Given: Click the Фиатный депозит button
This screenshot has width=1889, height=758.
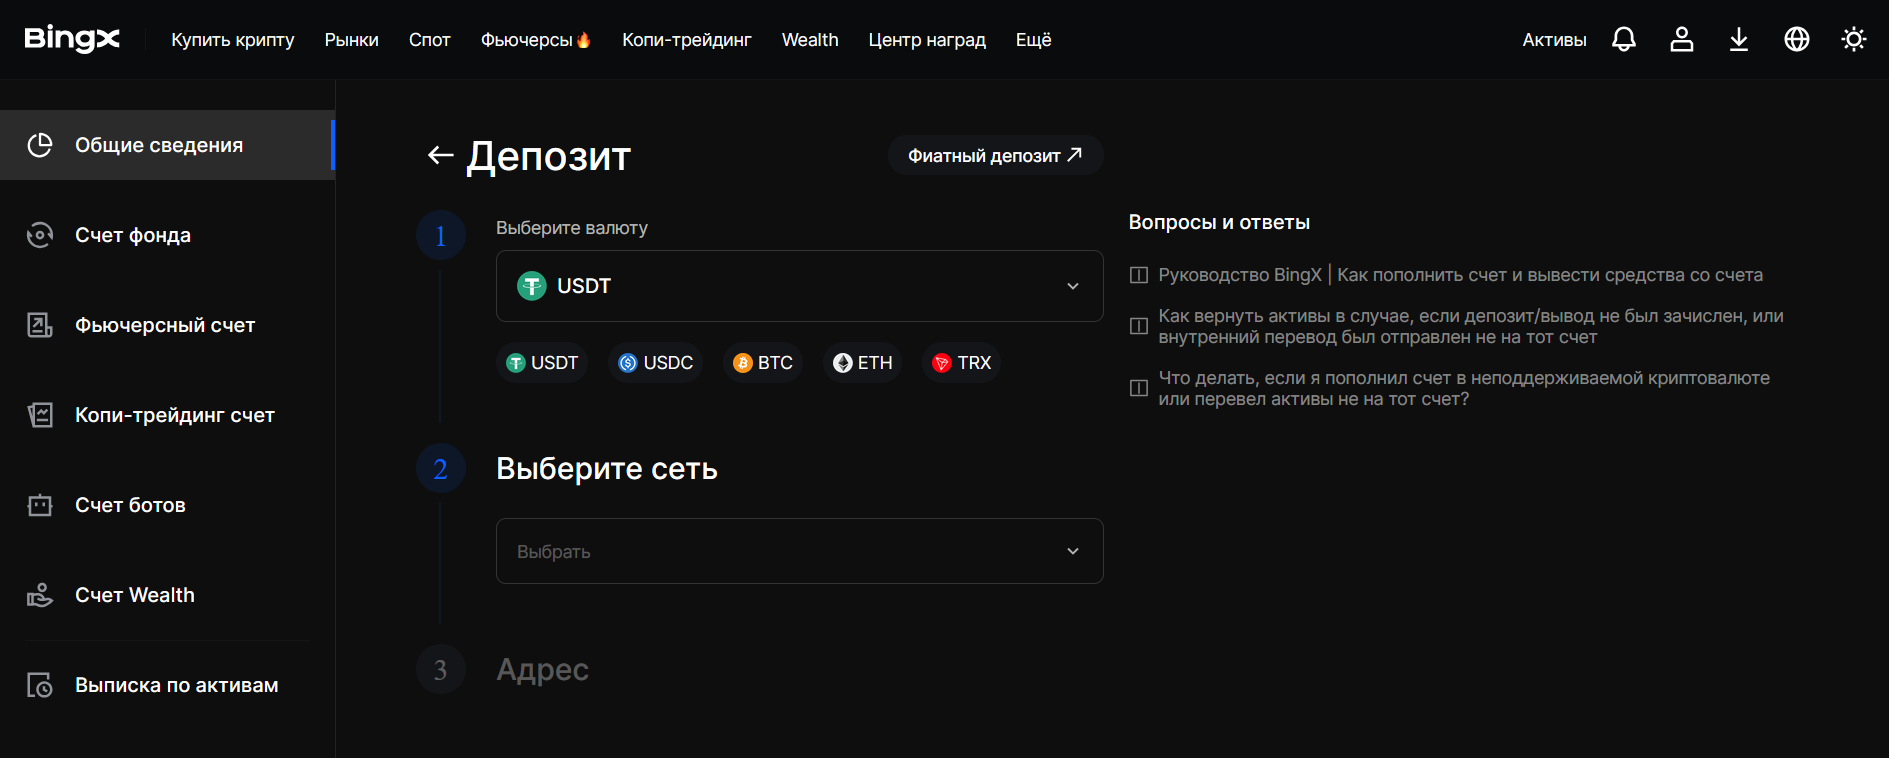Looking at the screenshot, I should tap(996, 155).
